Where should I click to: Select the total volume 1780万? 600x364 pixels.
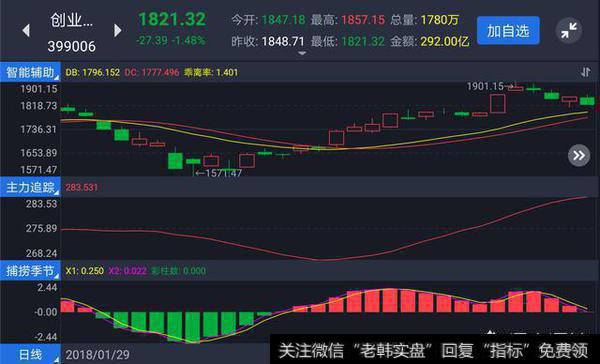(439, 20)
